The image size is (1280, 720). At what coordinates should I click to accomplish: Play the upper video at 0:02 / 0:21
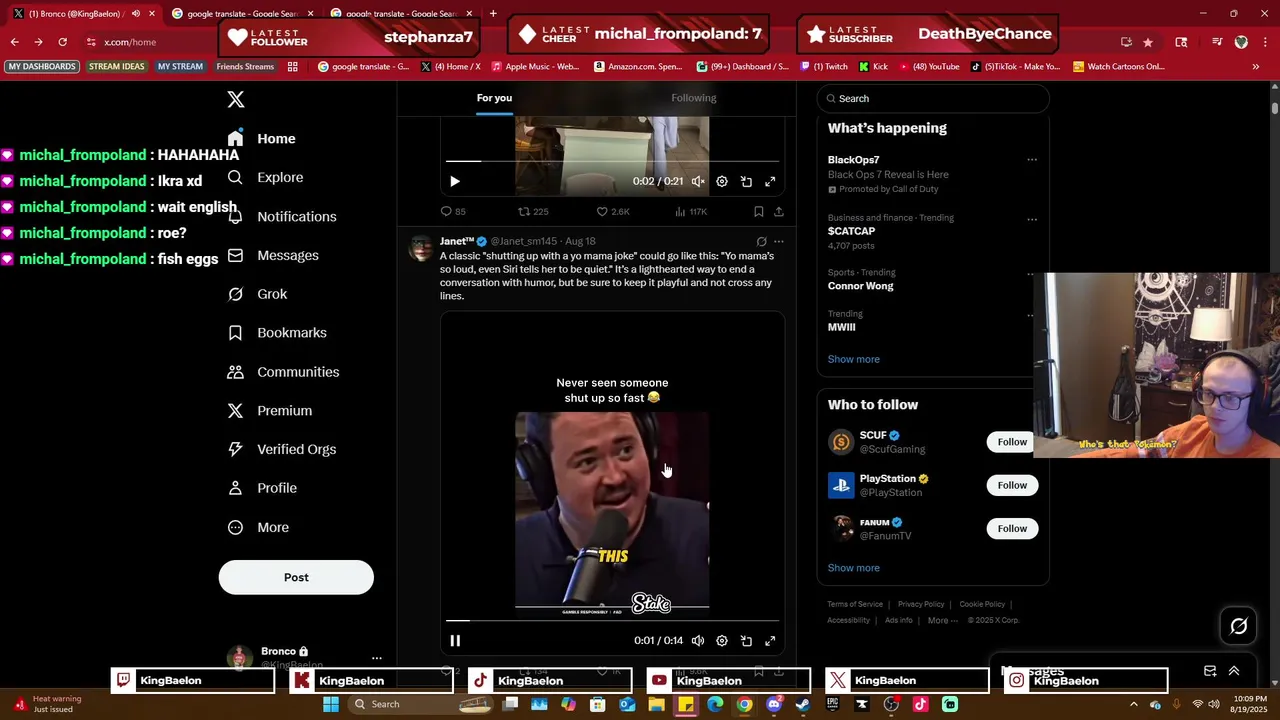[455, 181]
